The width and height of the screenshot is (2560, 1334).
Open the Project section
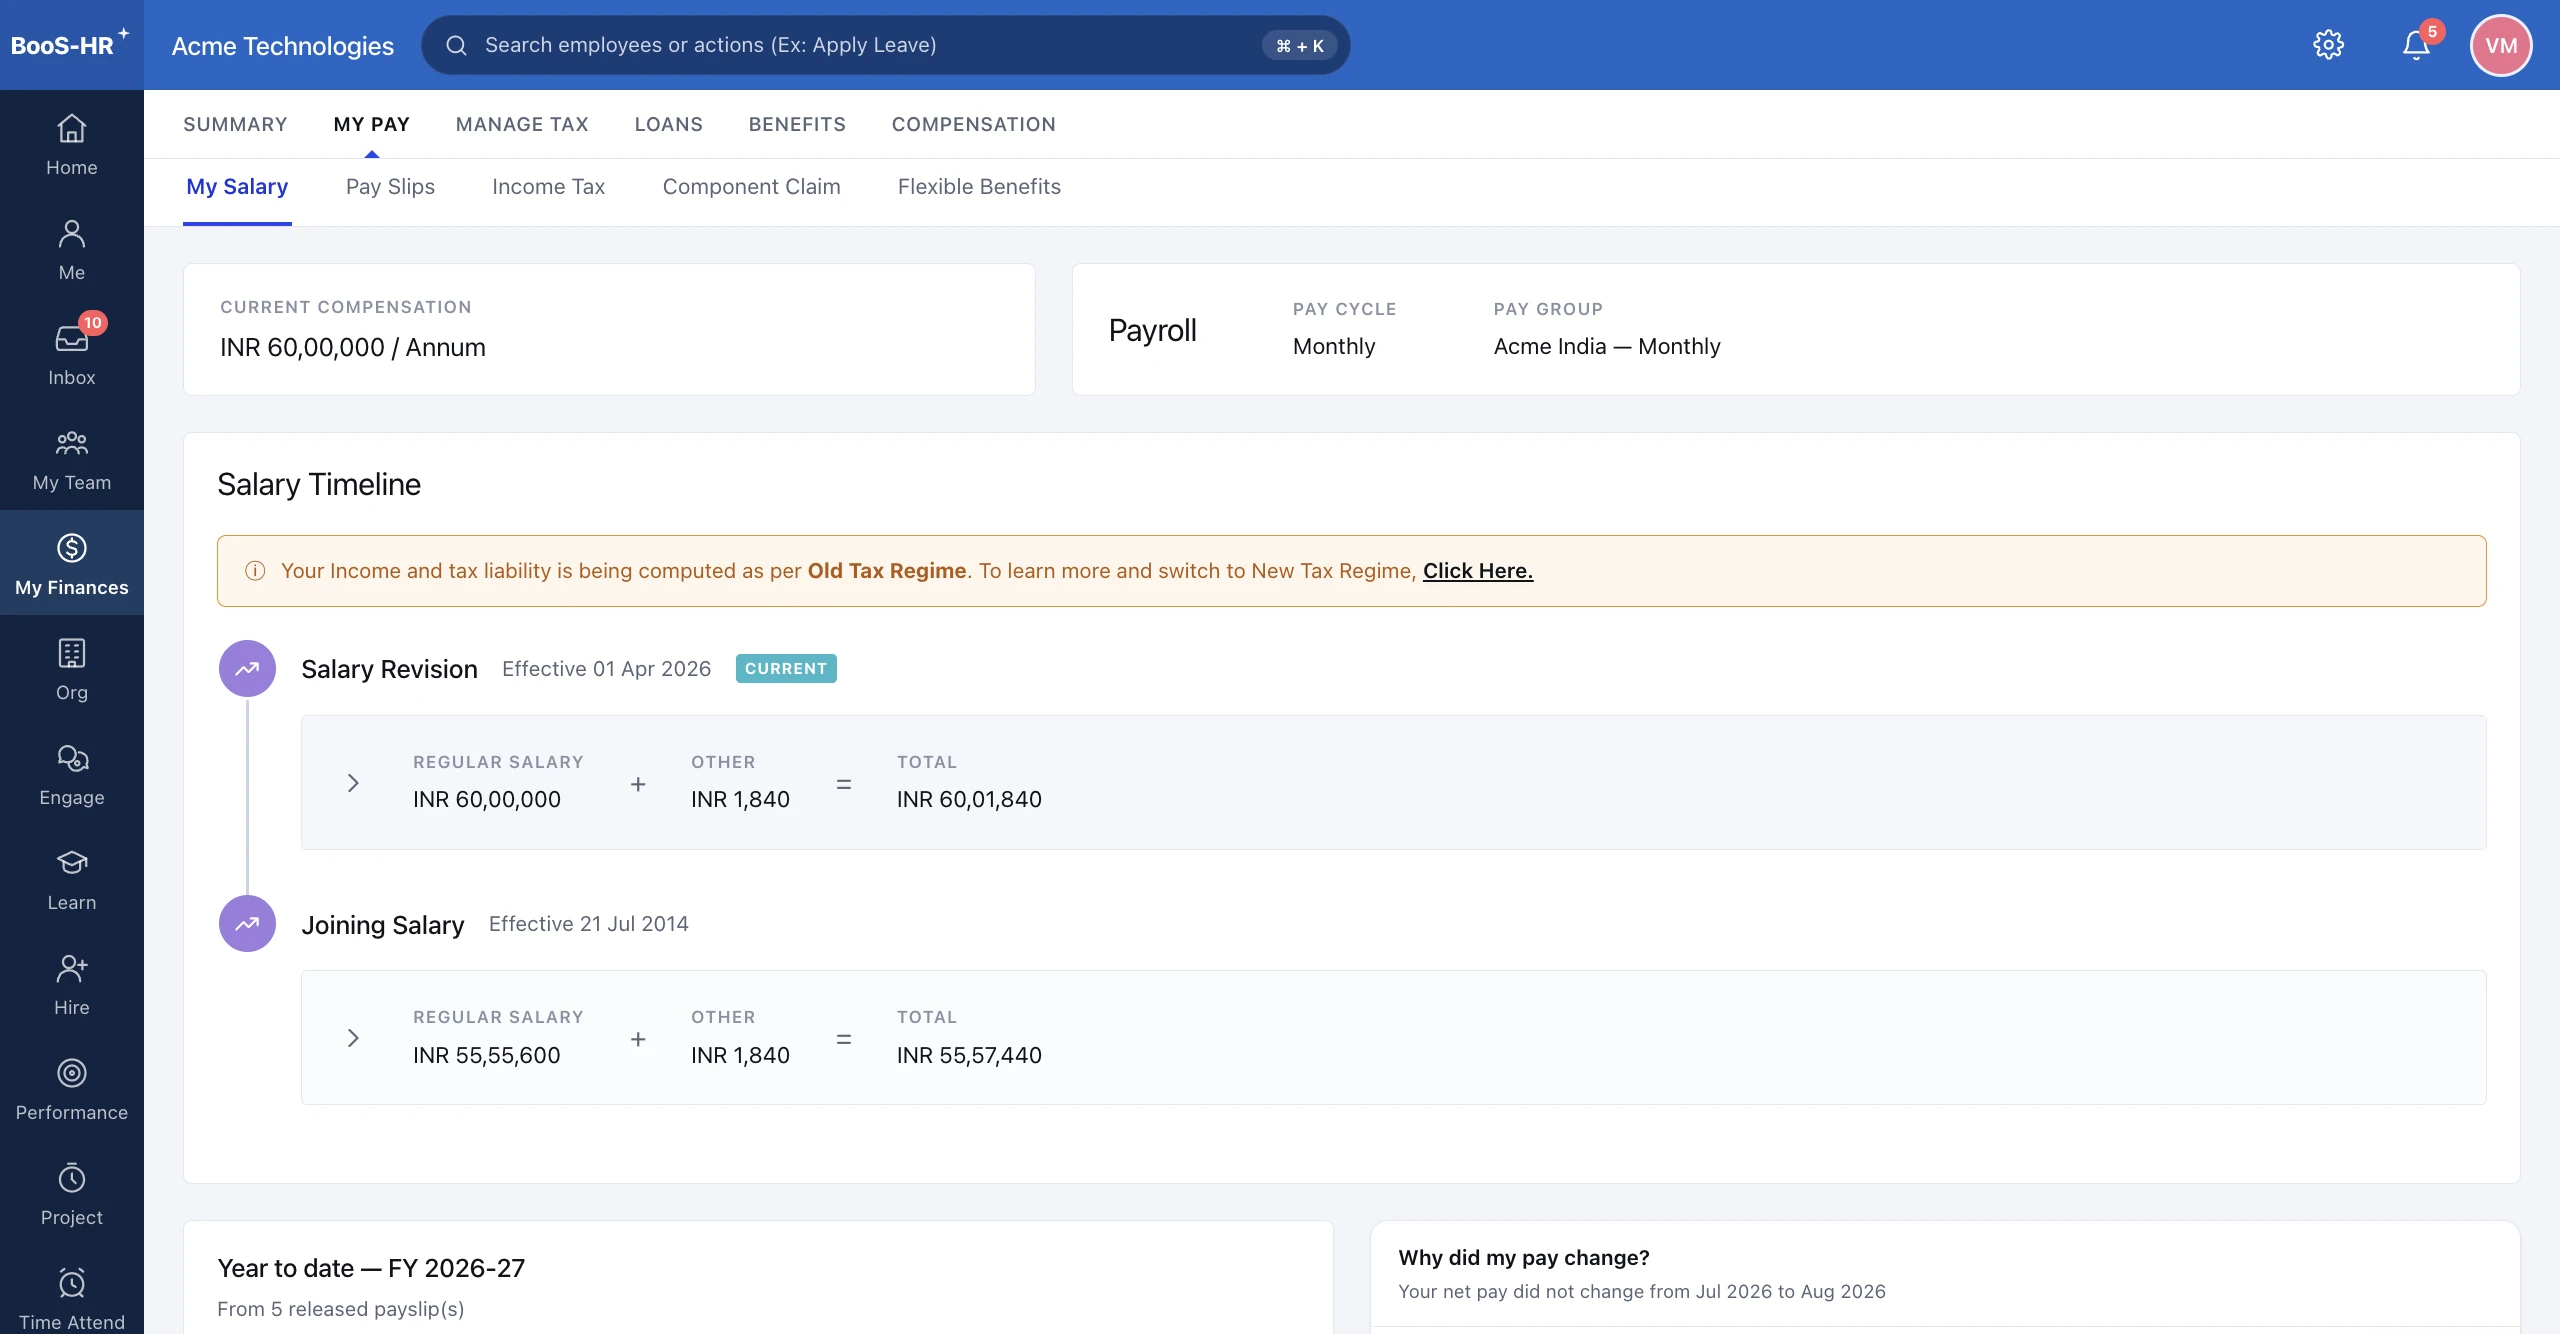point(71,1195)
